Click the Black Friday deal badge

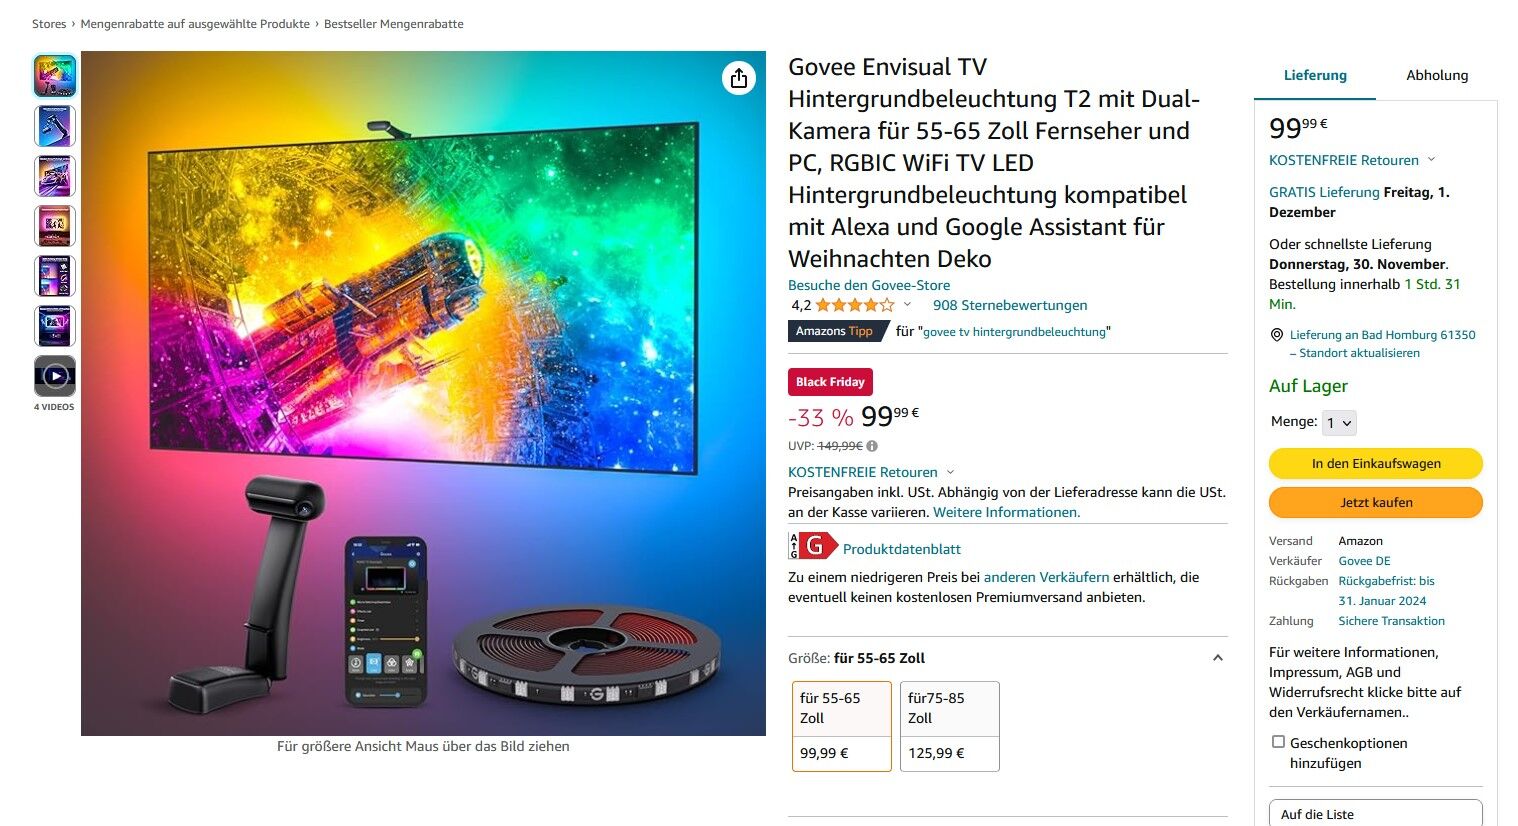click(x=830, y=382)
